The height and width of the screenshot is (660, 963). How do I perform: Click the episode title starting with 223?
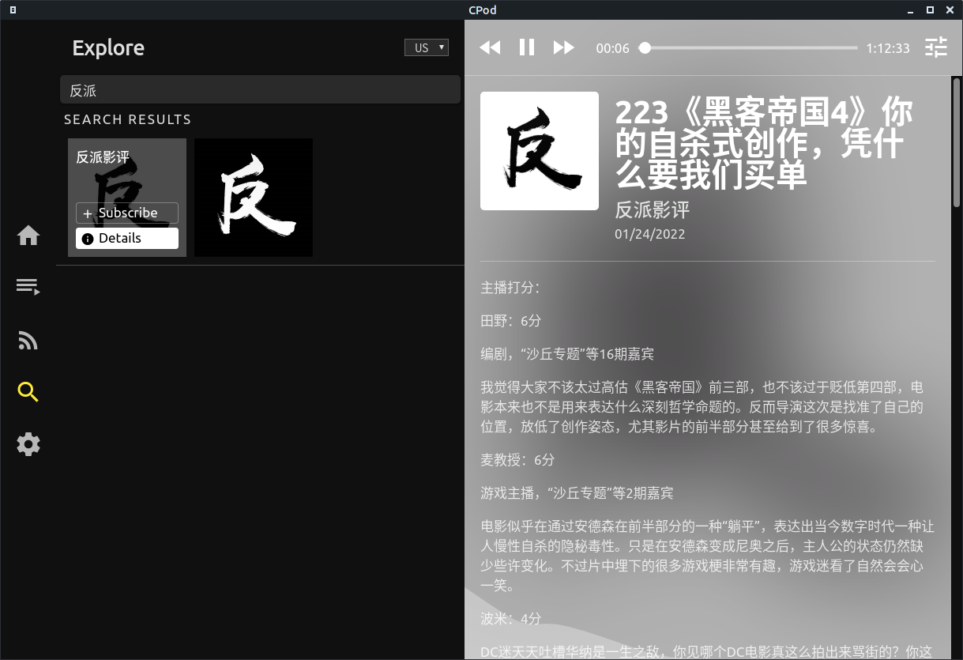pyautogui.click(x=764, y=144)
